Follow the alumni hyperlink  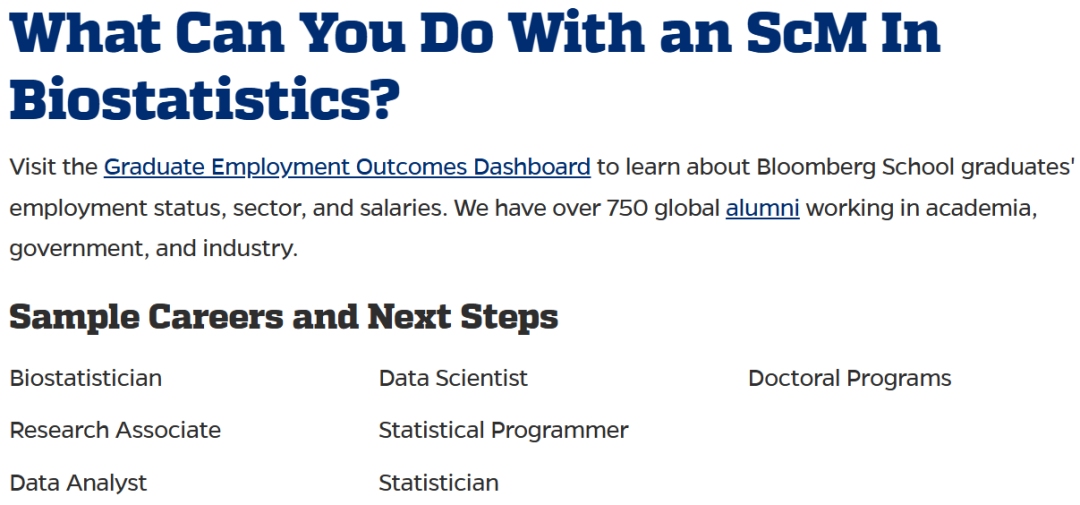click(762, 207)
